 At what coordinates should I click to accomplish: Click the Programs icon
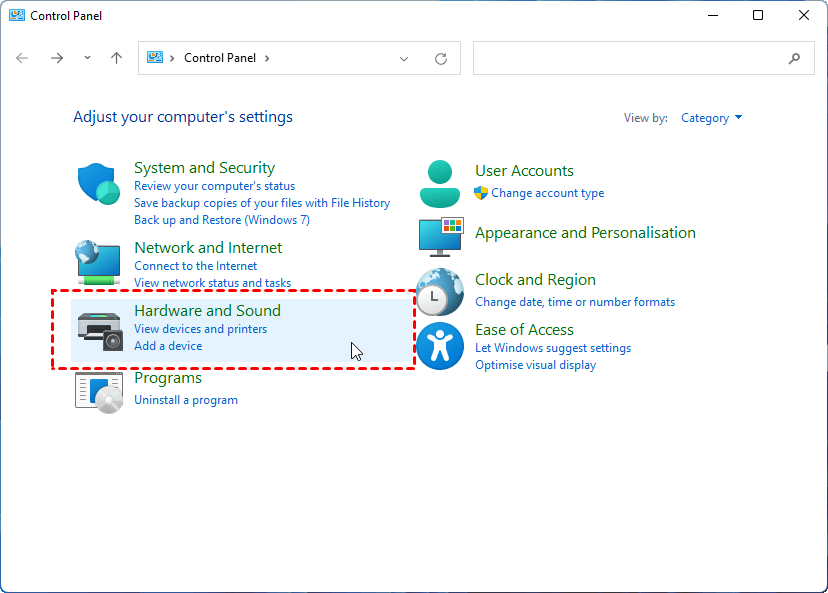(99, 389)
